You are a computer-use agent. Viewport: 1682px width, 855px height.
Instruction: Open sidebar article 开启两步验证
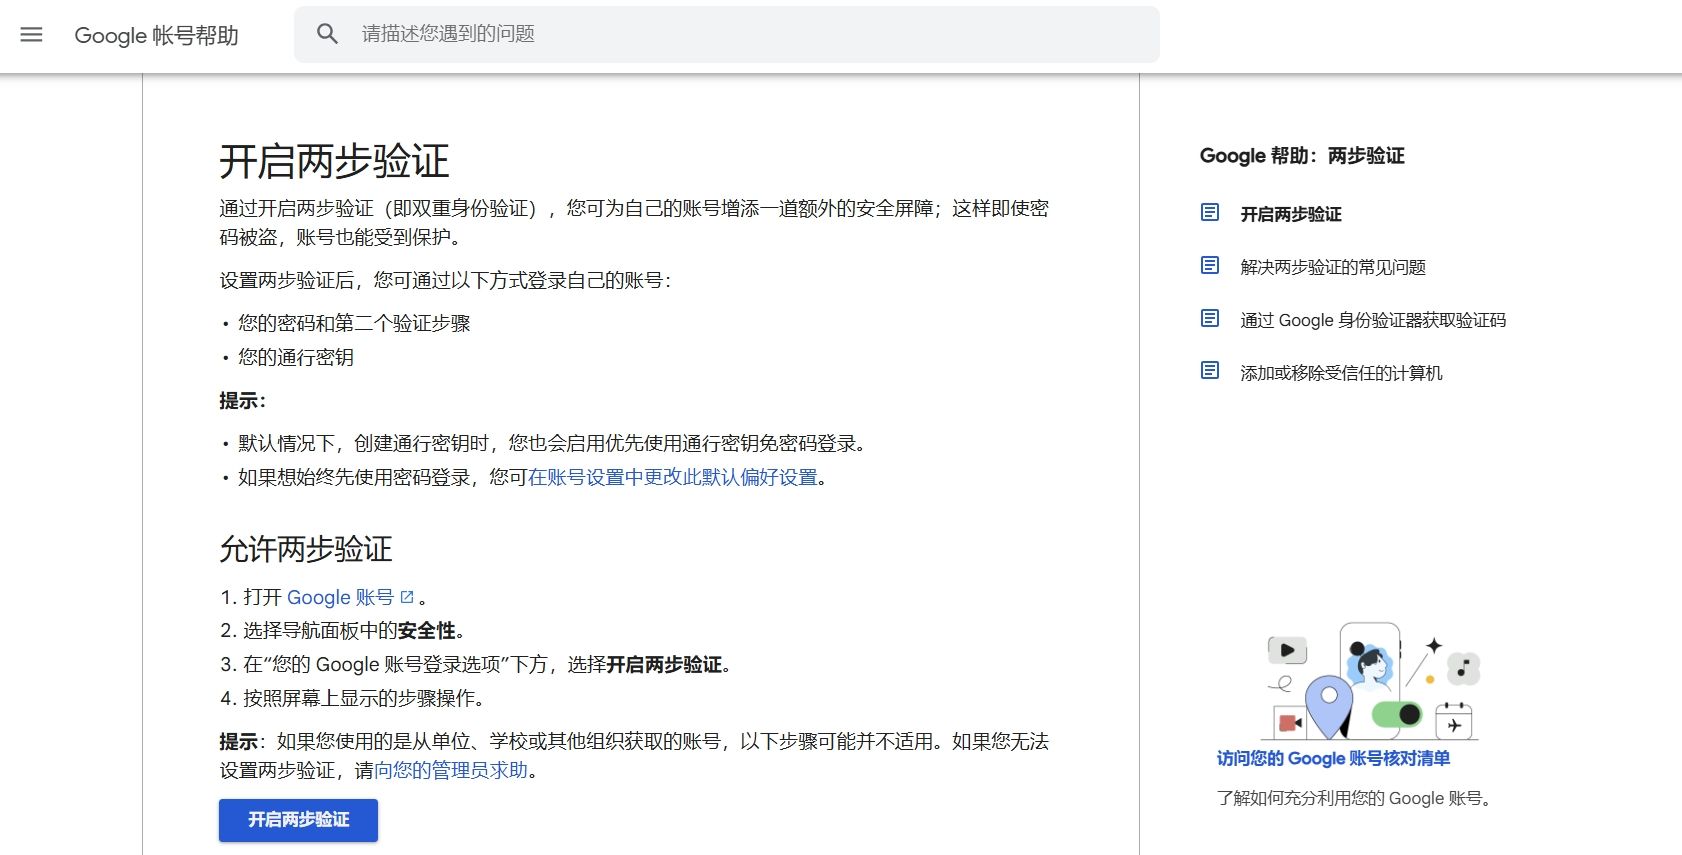(1291, 214)
